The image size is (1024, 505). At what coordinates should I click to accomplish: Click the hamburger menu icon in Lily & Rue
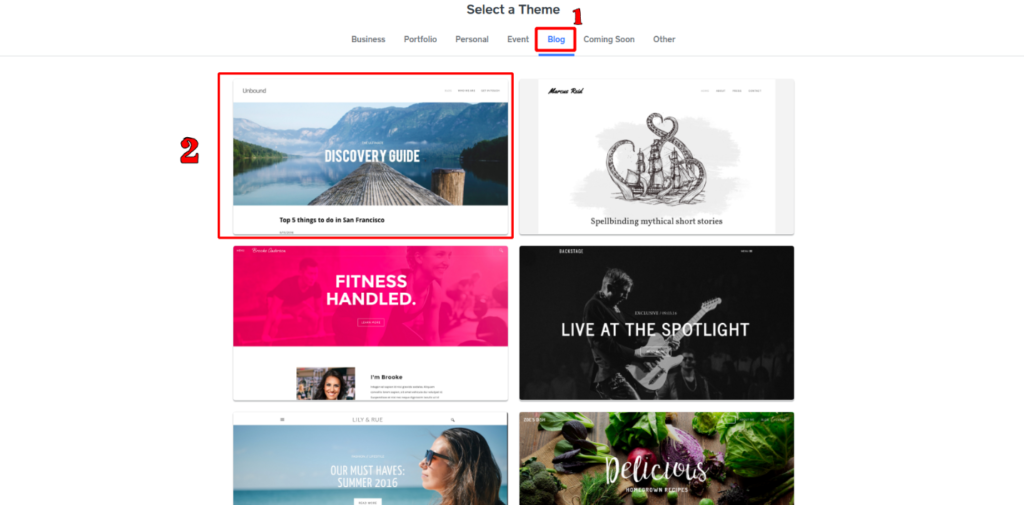click(x=282, y=419)
